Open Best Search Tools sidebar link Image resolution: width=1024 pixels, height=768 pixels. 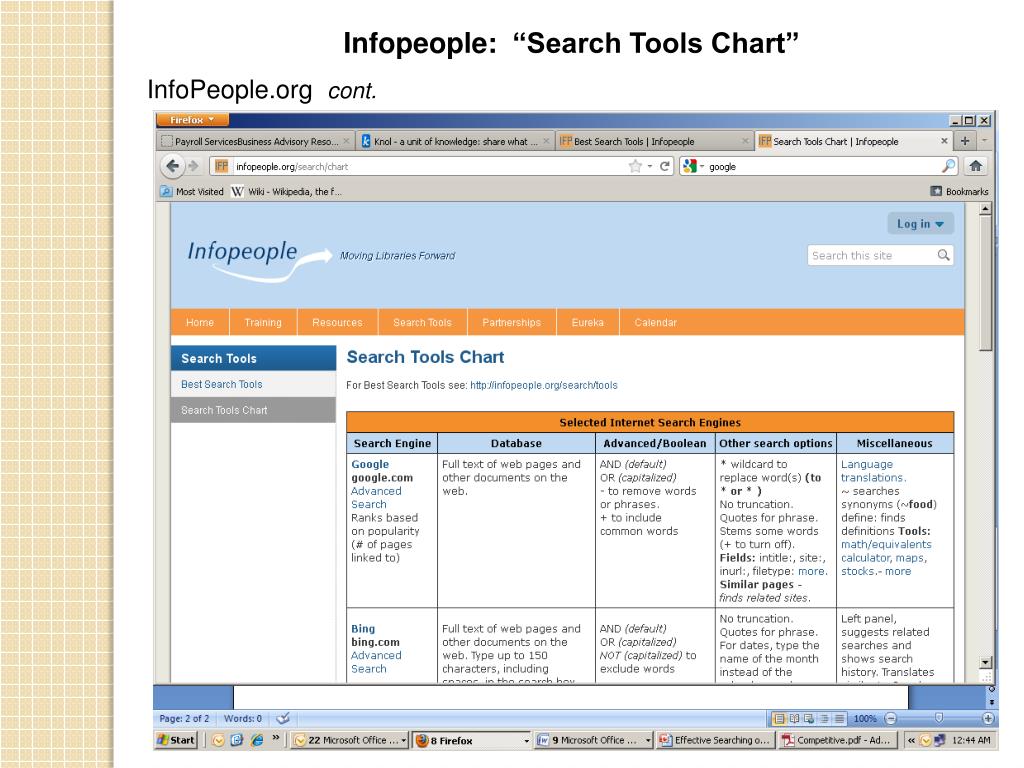(221, 384)
